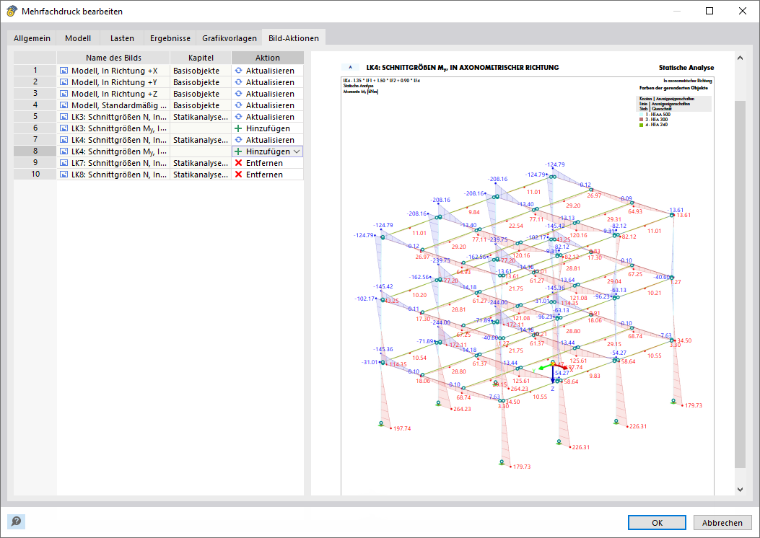The width and height of the screenshot is (760, 538).
Task: Click the vertical scrollbar thumb in preview
Action: 740,284
